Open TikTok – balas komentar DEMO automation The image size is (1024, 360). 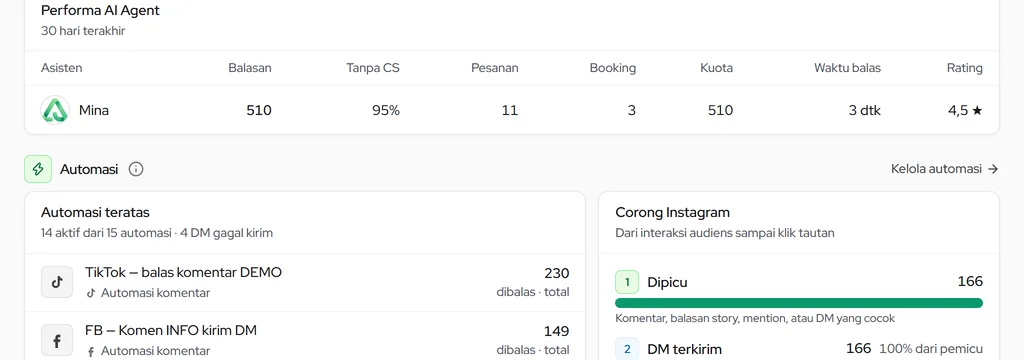pos(305,282)
